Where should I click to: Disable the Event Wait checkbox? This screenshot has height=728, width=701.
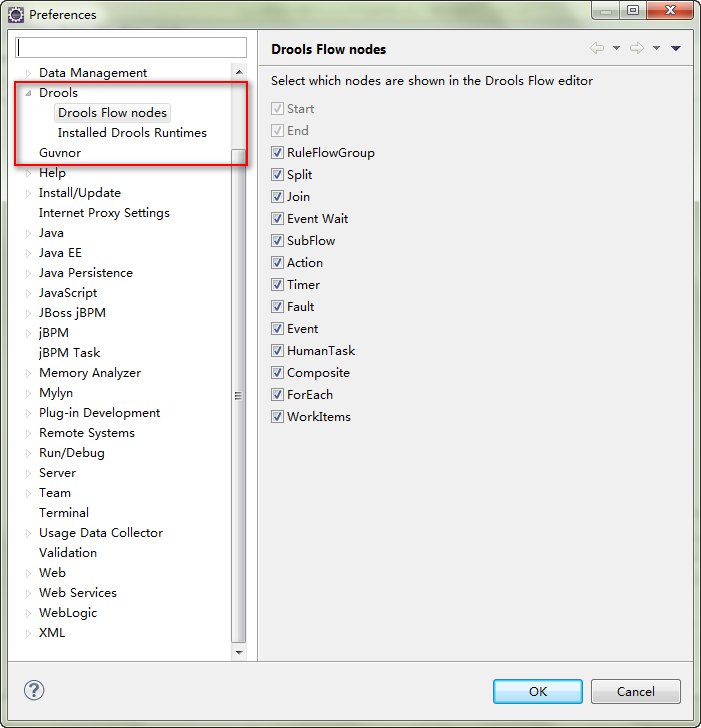[x=277, y=218]
